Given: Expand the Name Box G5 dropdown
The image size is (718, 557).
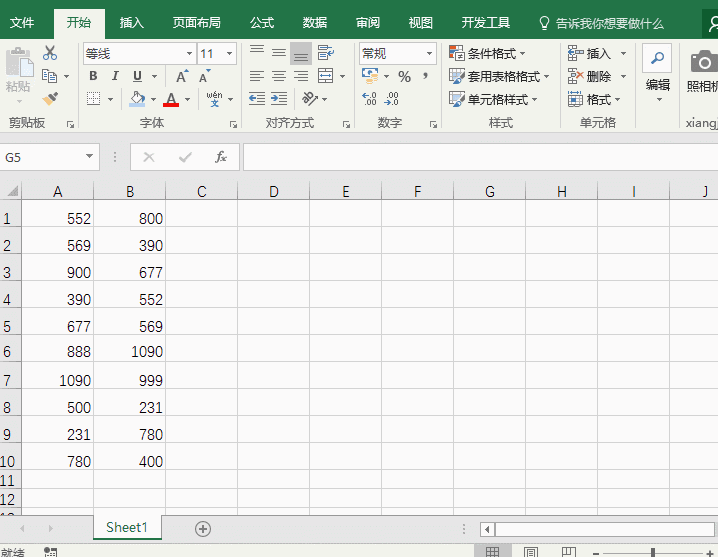Looking at the screenshot, I should tap(89, 157).
